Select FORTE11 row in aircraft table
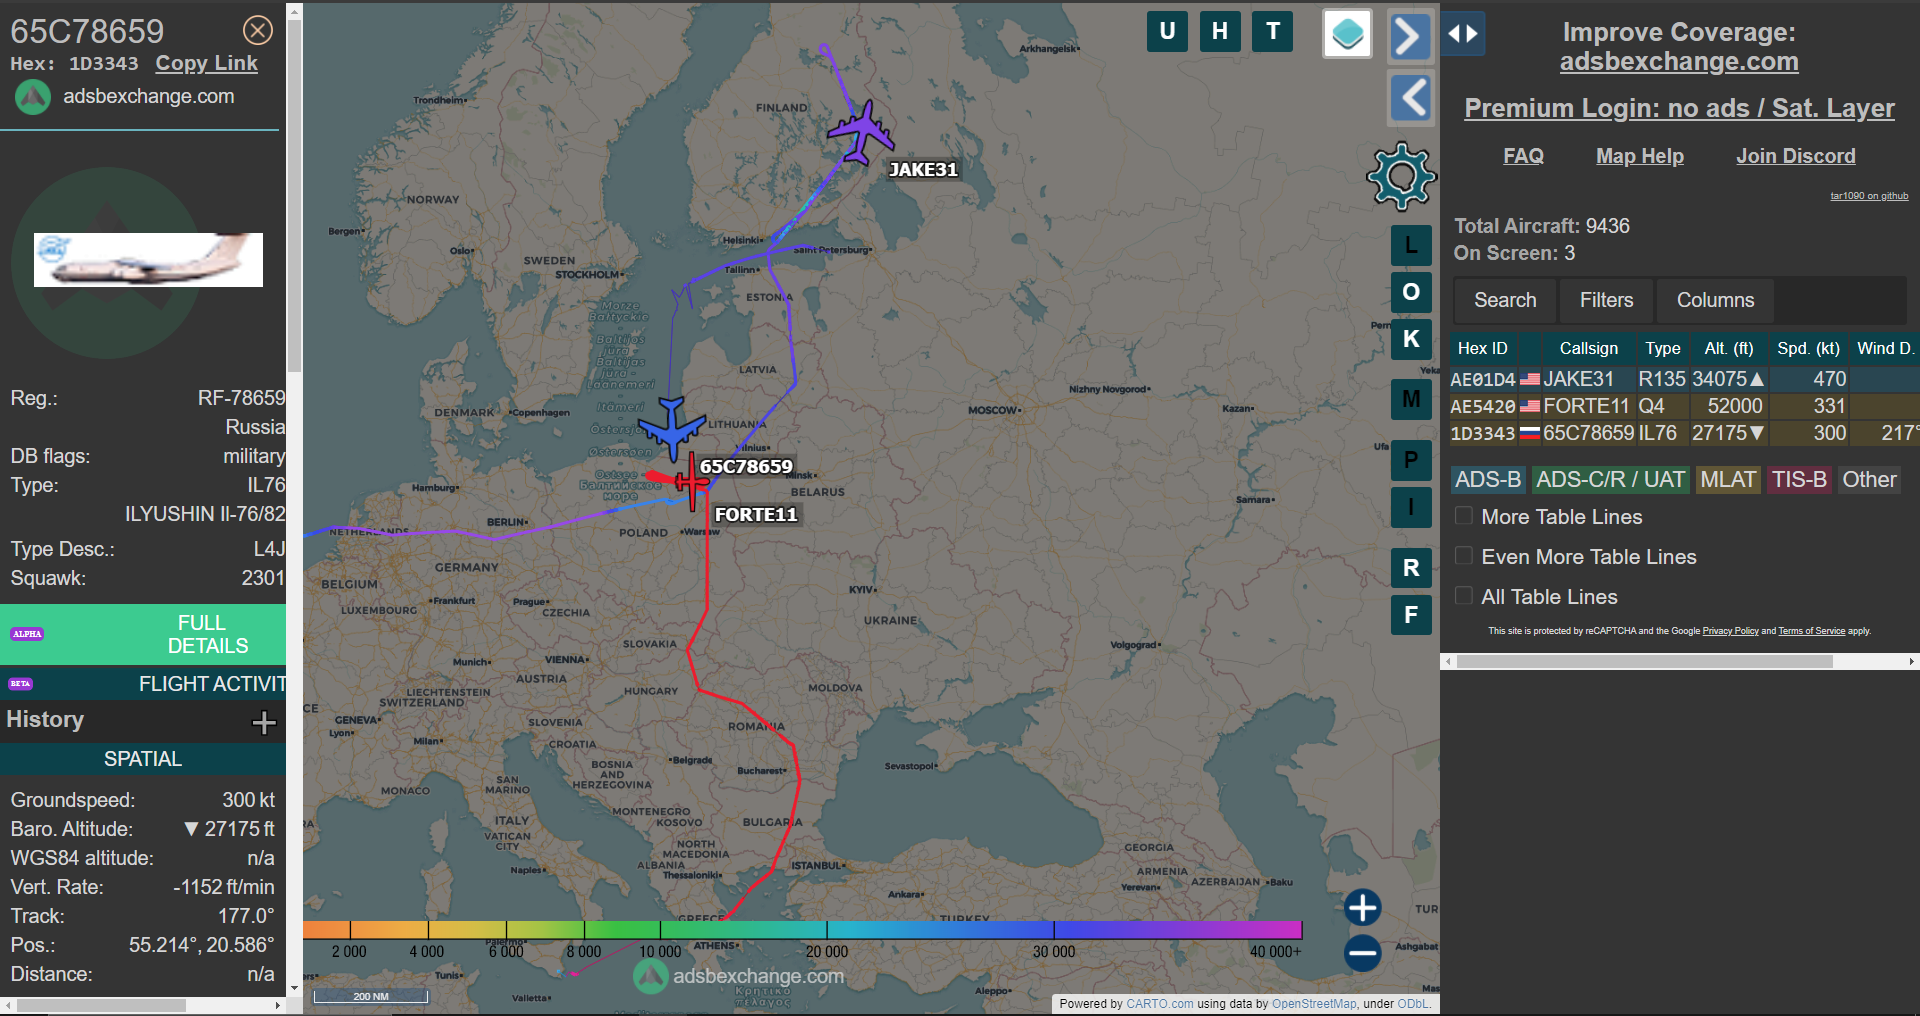1920x1016 pixels. tap(1684, 406)
